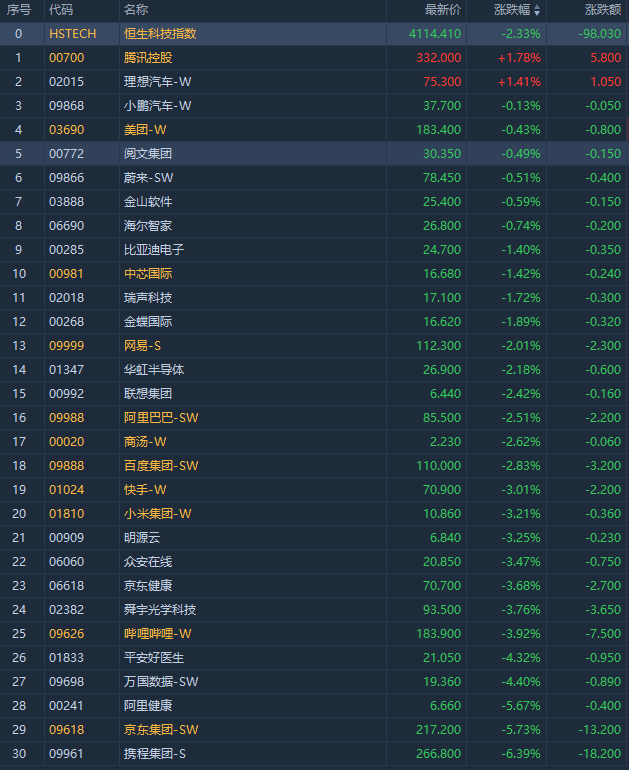Click latest price 4114.410
Viewport: 629px width, 770px height.
pos(435,34)
